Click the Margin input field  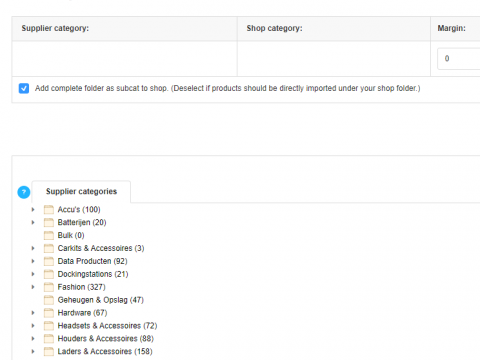point(459,59)
